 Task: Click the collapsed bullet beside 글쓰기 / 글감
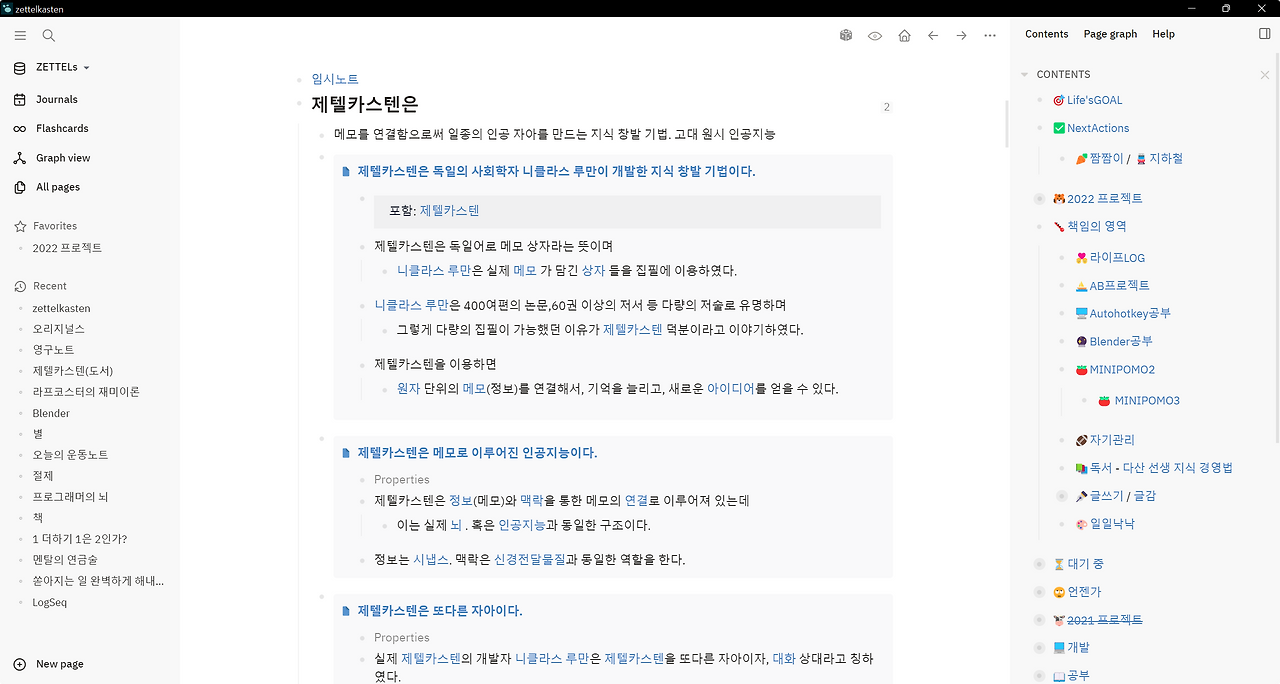coord(1062,496)
